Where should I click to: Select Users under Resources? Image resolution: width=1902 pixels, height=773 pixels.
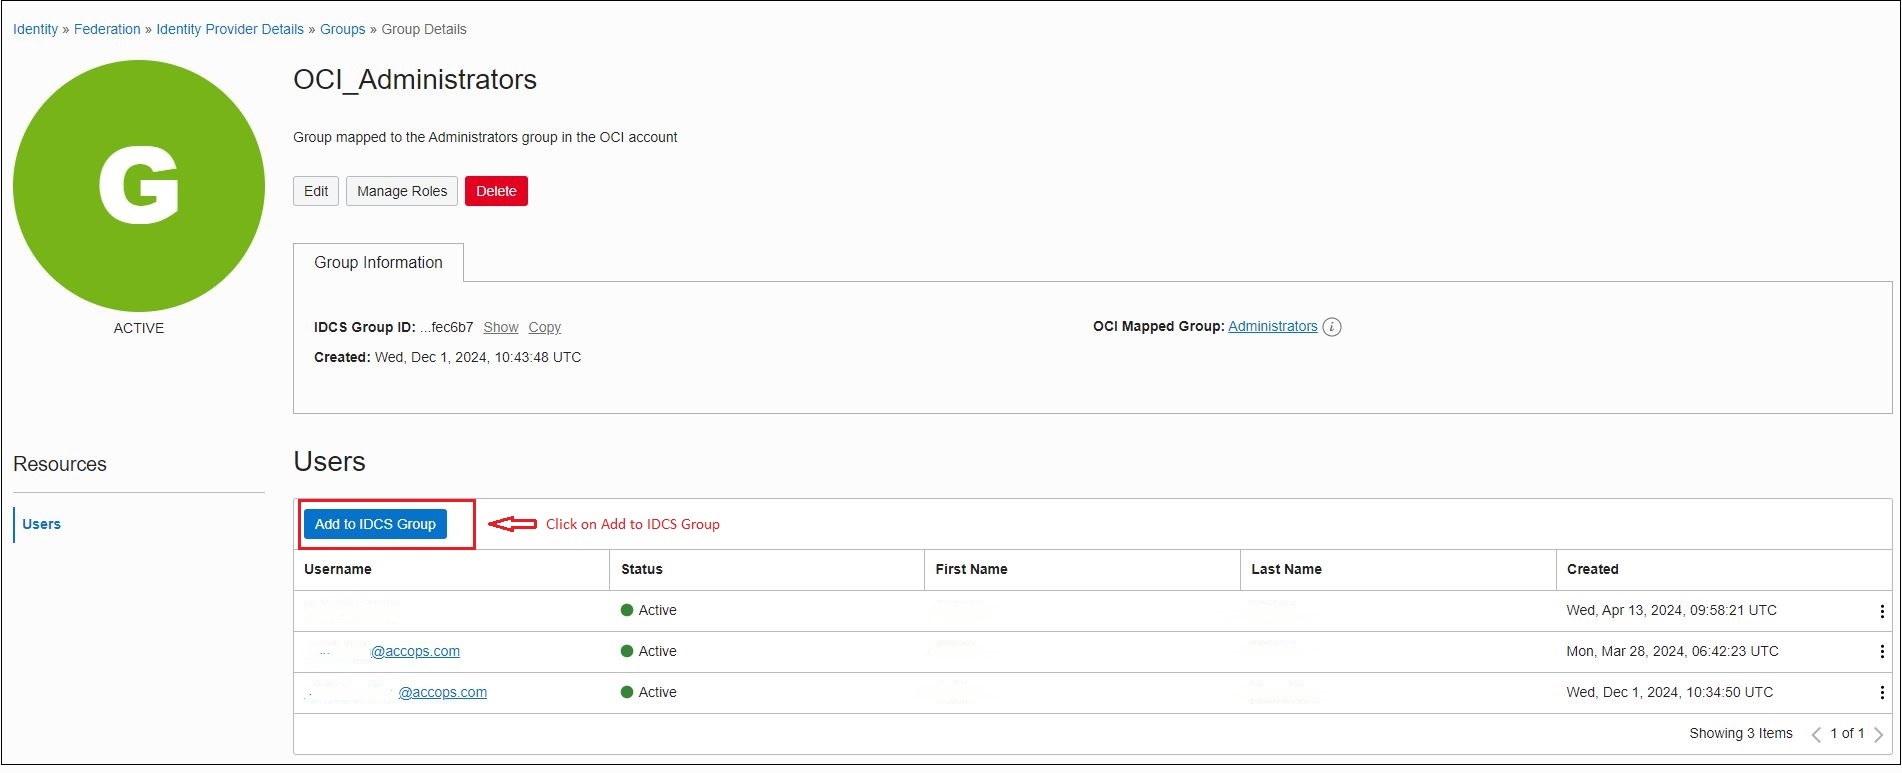pyautogui.click(x=41, y=524)
